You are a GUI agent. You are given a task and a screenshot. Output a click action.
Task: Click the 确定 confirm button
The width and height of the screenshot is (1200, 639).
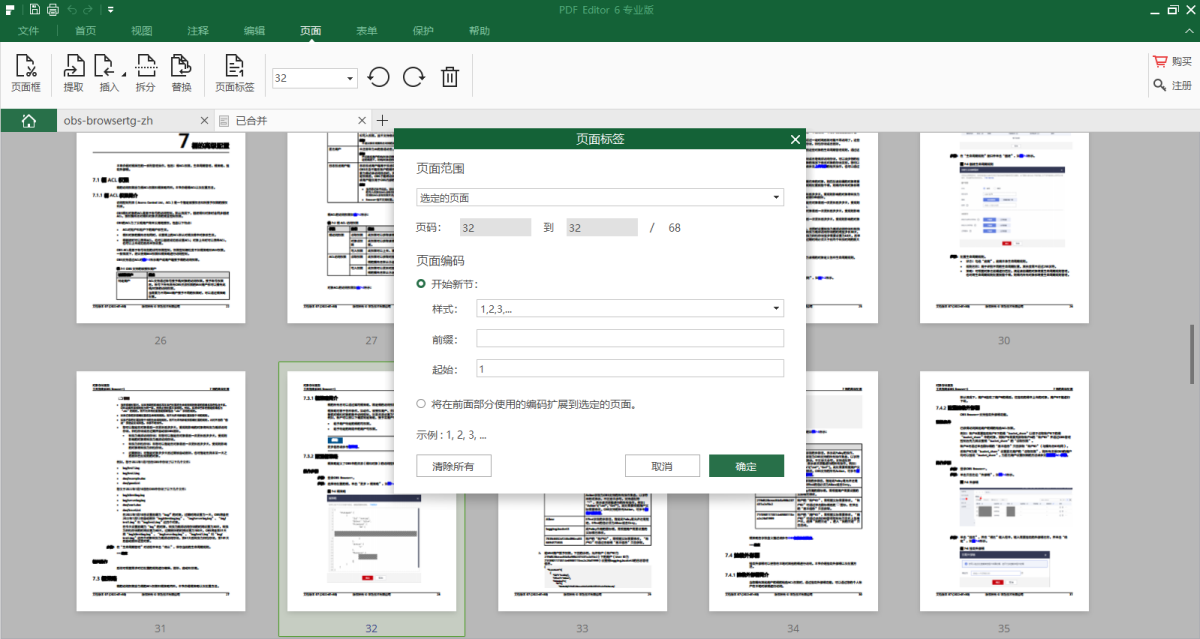click(746, 465)
